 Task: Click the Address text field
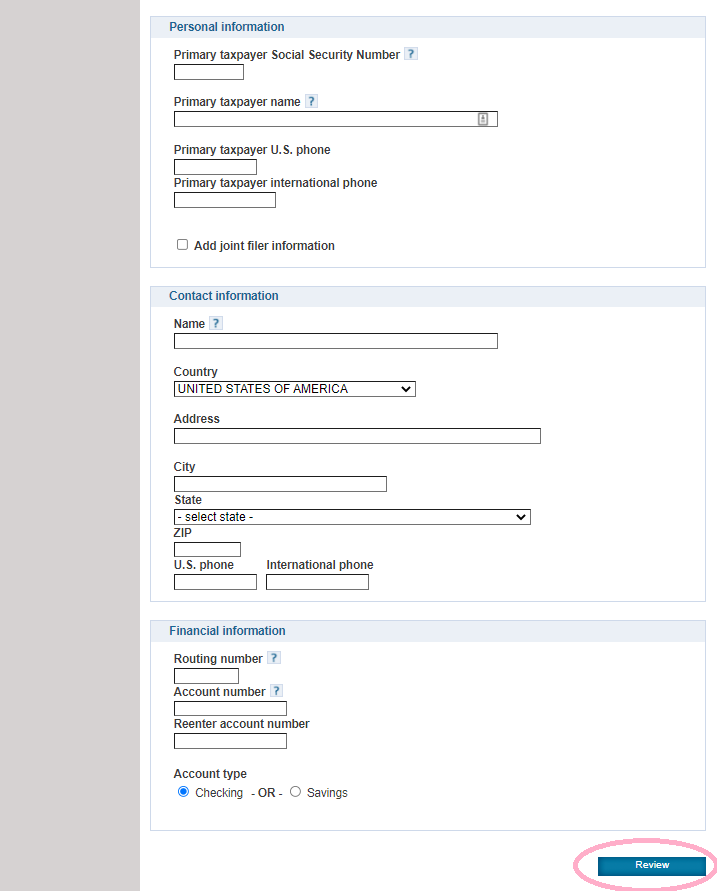click(x=357, y=436)
